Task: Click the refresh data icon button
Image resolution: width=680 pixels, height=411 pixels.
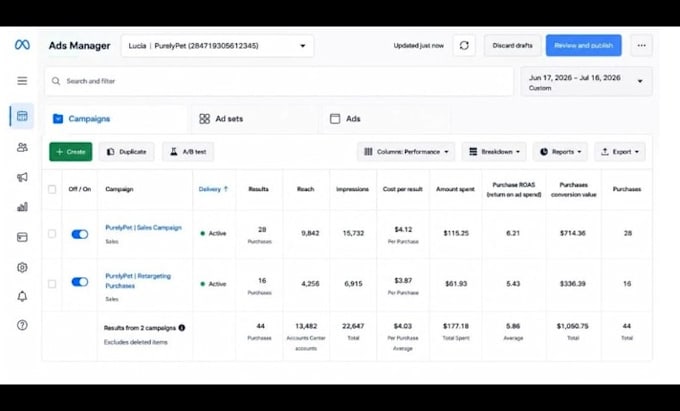Action: [x=464, y=46]
